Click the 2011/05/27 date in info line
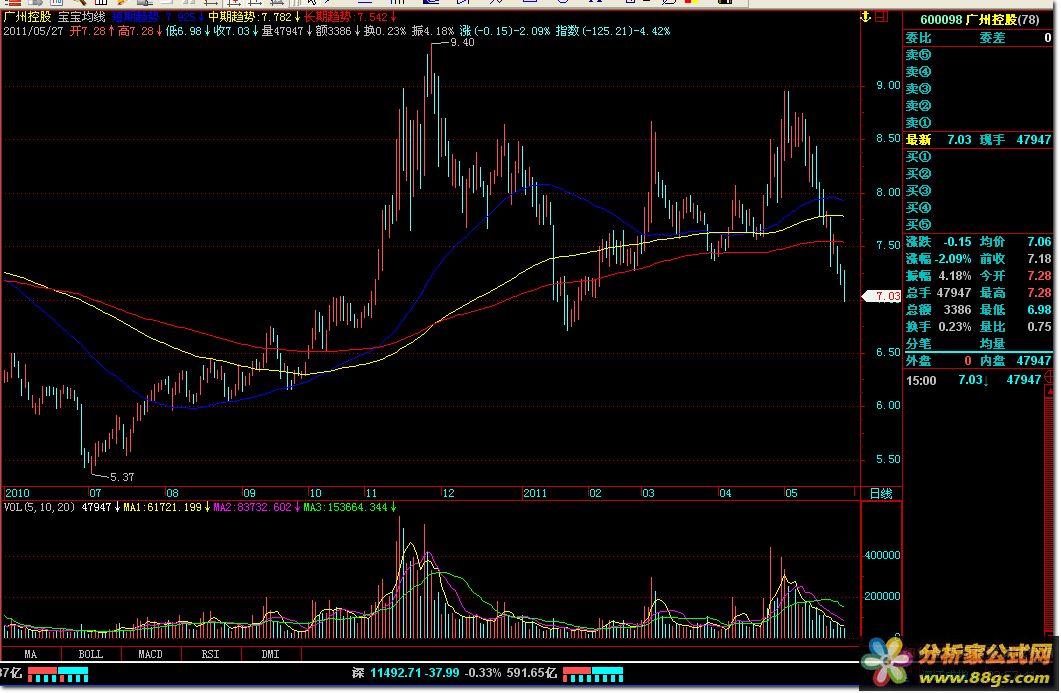The image size is (1061, 693). [32, 31]
